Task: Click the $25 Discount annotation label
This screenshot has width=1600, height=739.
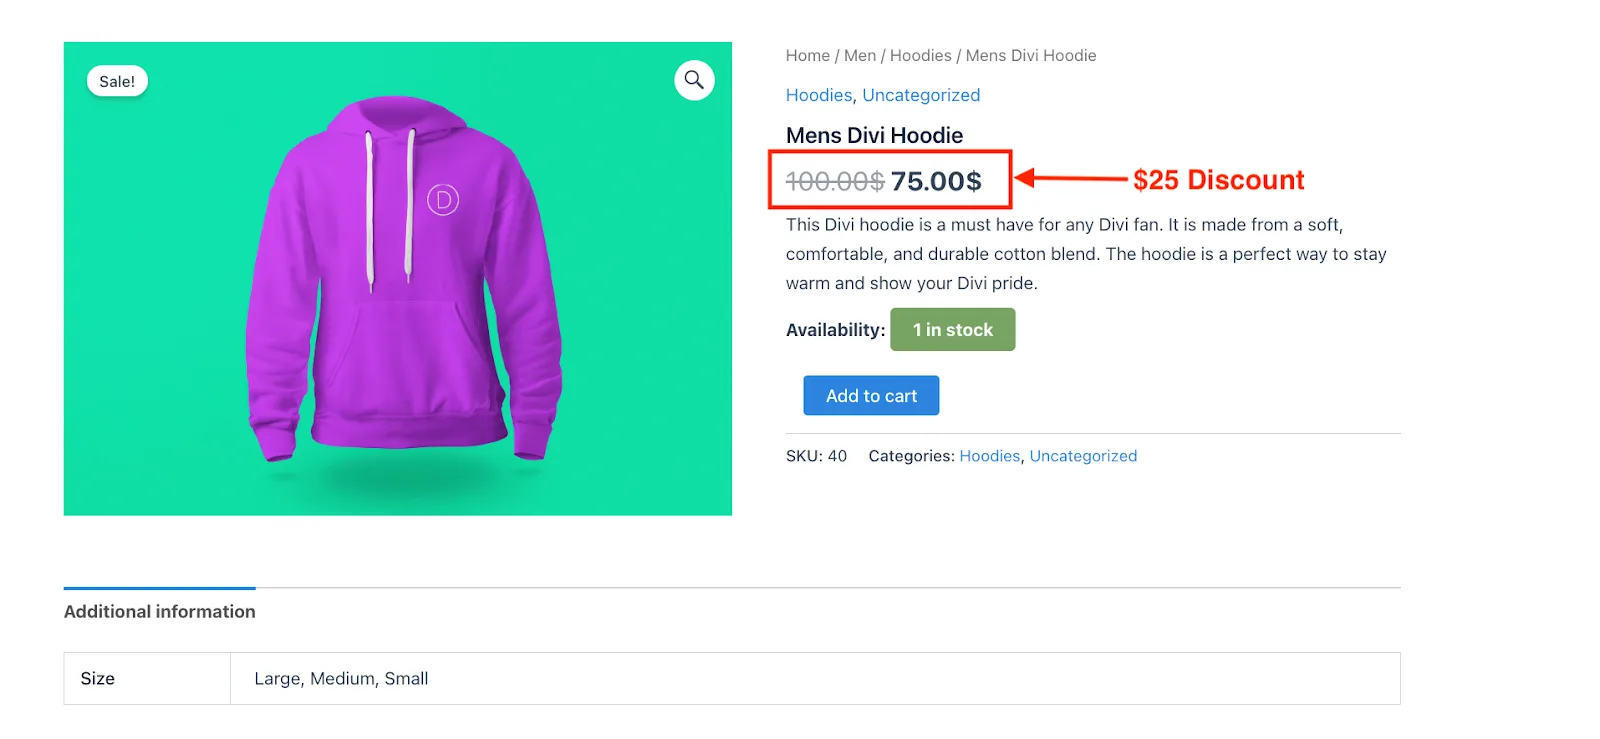Action: (1218, 180)
